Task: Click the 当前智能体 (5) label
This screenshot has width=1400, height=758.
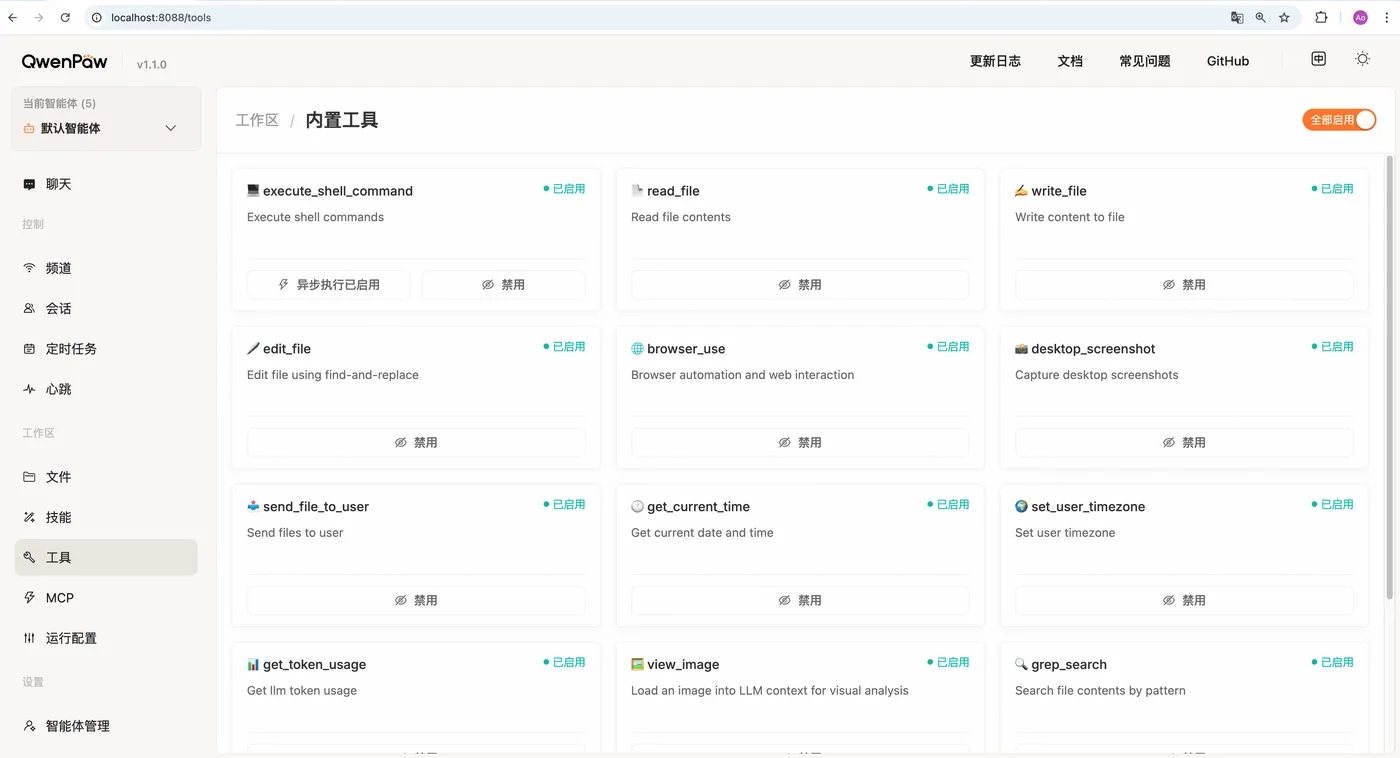Action: 60,104
